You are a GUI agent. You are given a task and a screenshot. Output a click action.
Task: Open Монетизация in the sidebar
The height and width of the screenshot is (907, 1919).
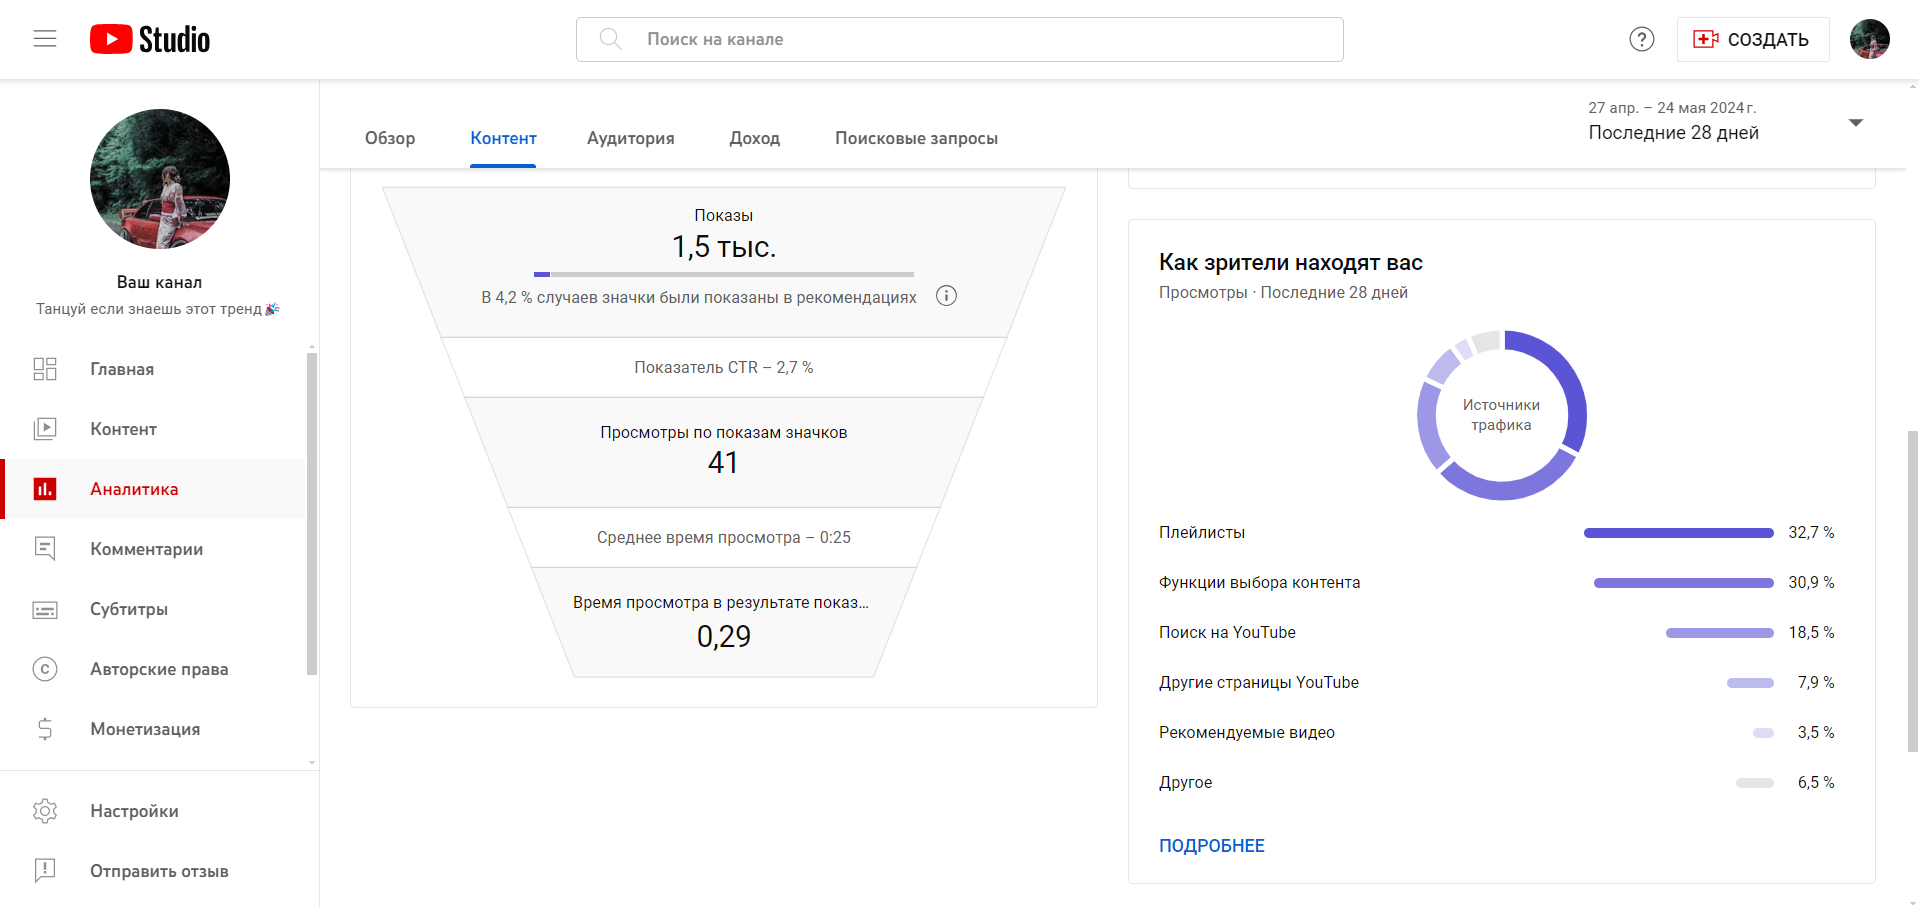(145, 729)
